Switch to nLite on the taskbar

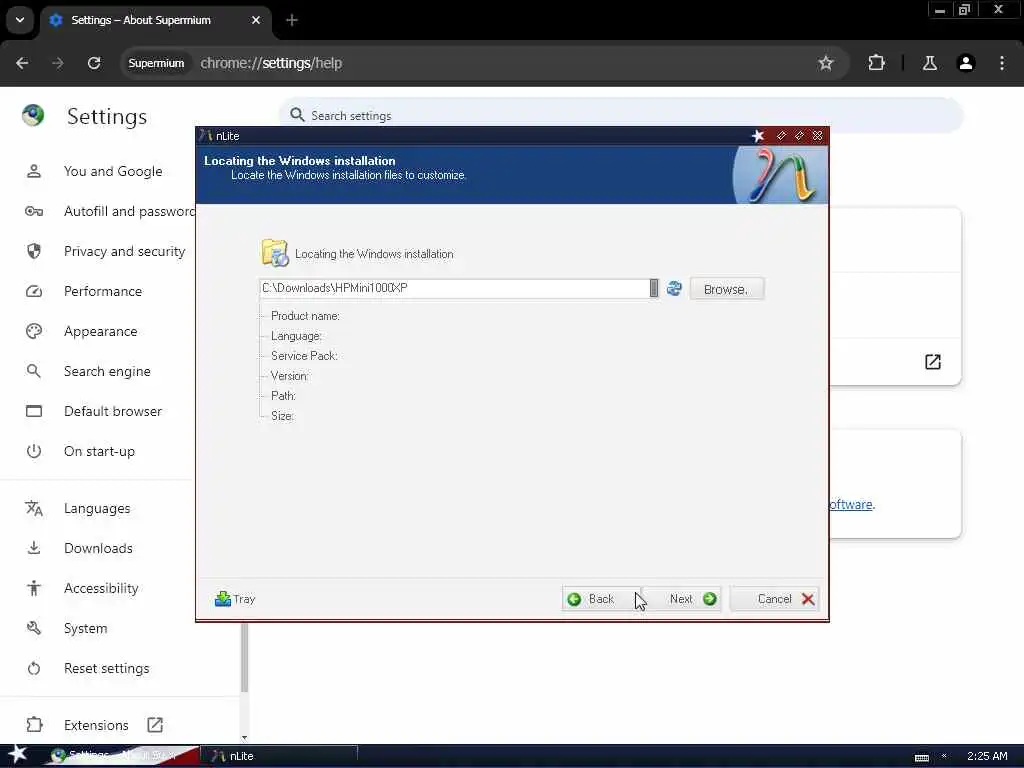click(278, 756)
